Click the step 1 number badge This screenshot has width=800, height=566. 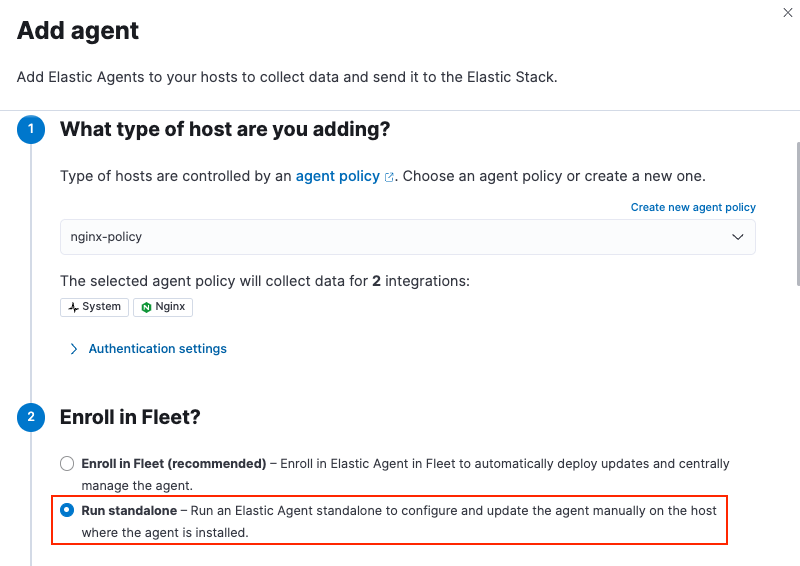(x=31, y=130)
